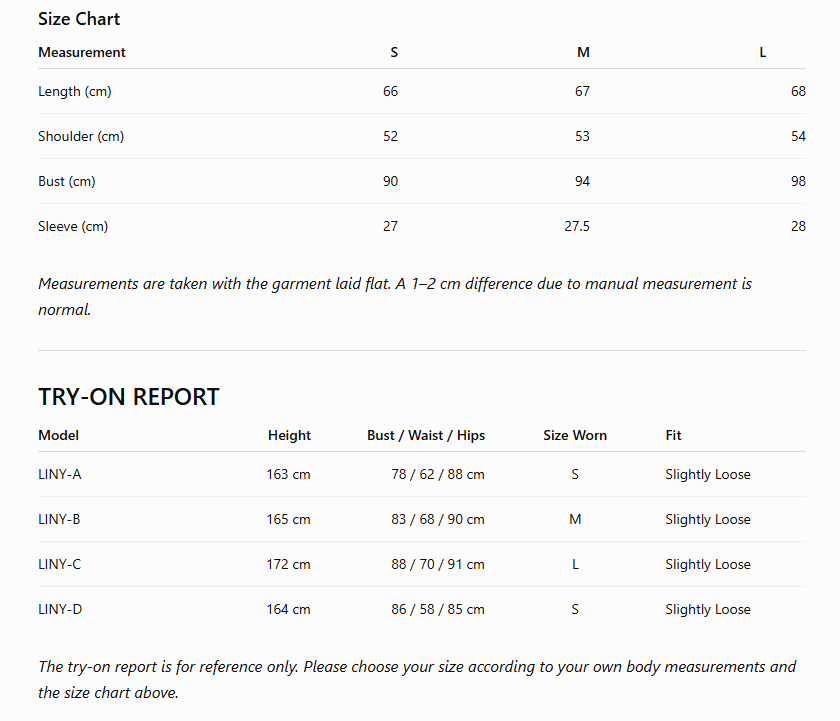Click the 27.5 sleeve value for M
The height and width of the screenshot is (721, 840).
(x=576, y=227)
